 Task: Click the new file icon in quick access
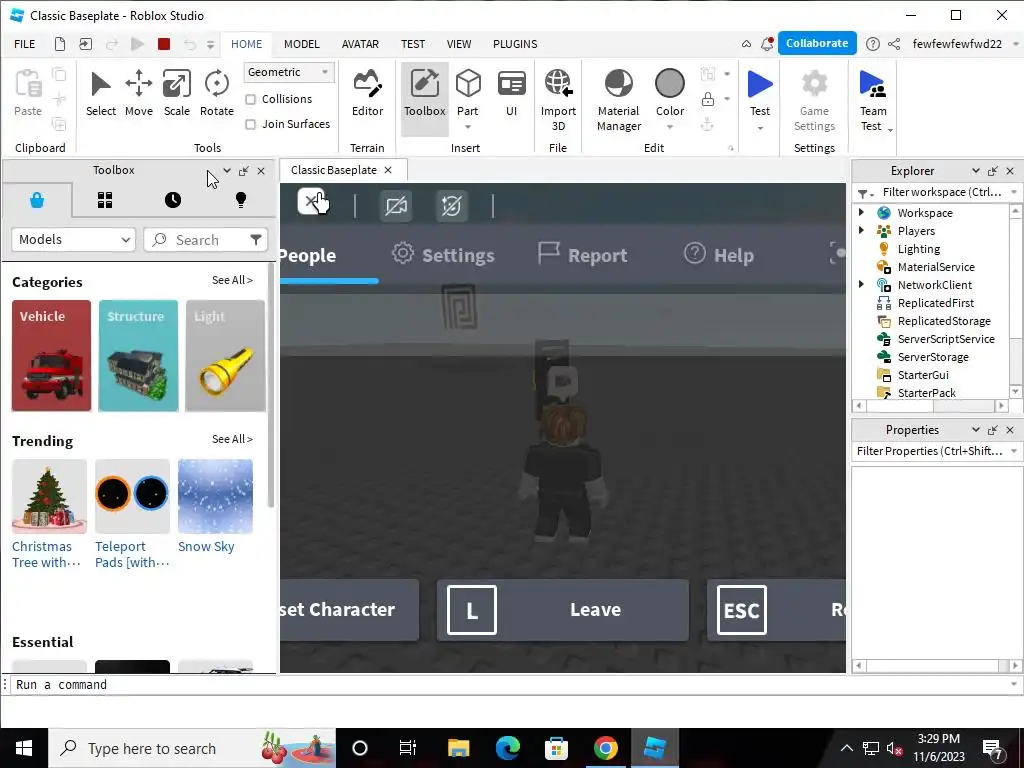point(59,44)
